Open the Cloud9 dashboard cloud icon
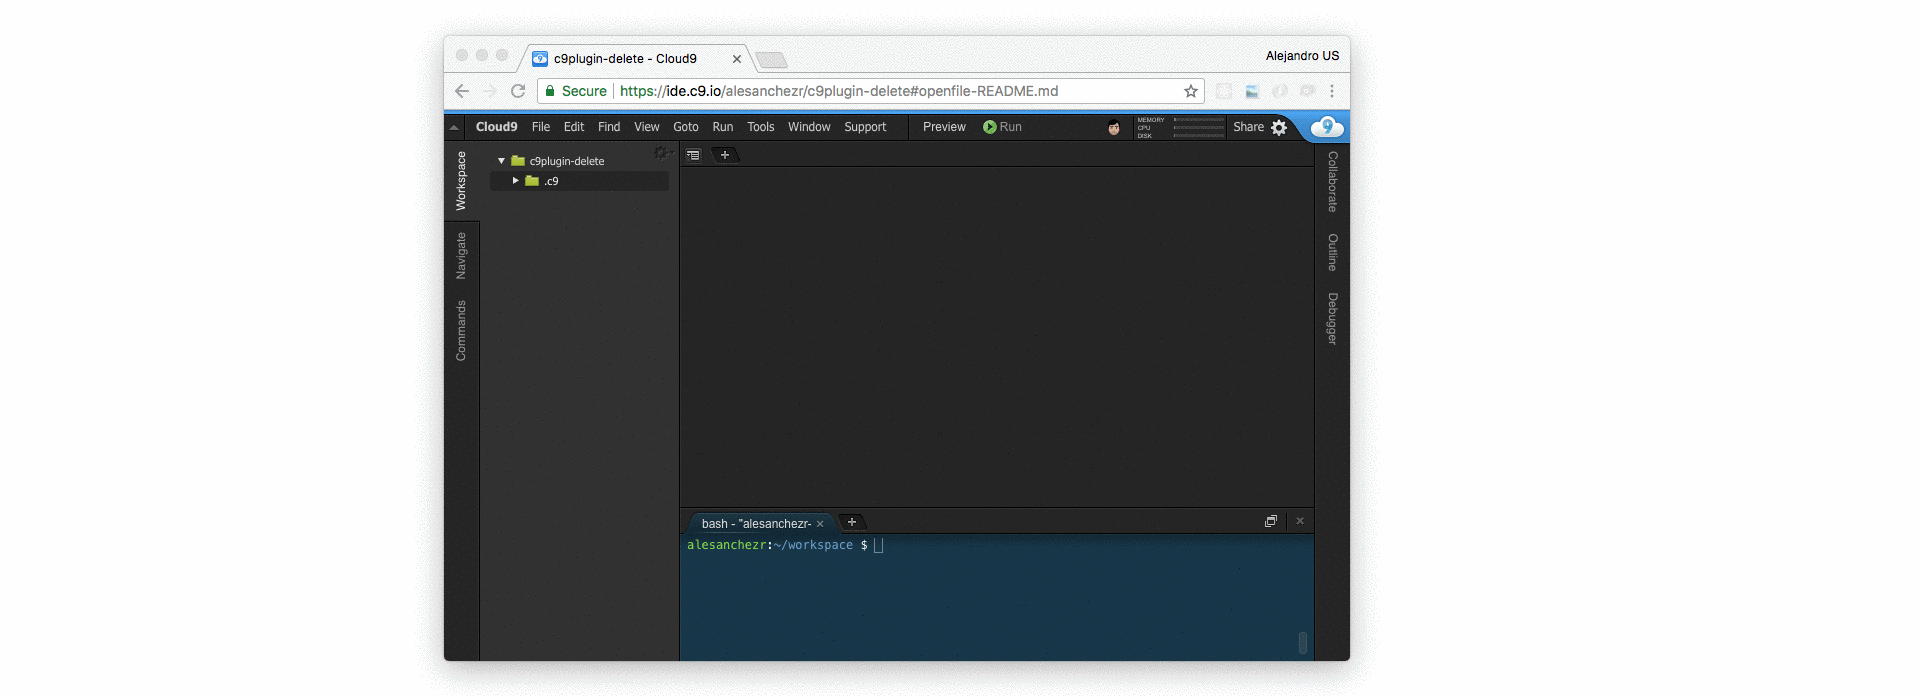Screen dimensions: 1918x696 pyautogui.click(x=1327, y=127)
